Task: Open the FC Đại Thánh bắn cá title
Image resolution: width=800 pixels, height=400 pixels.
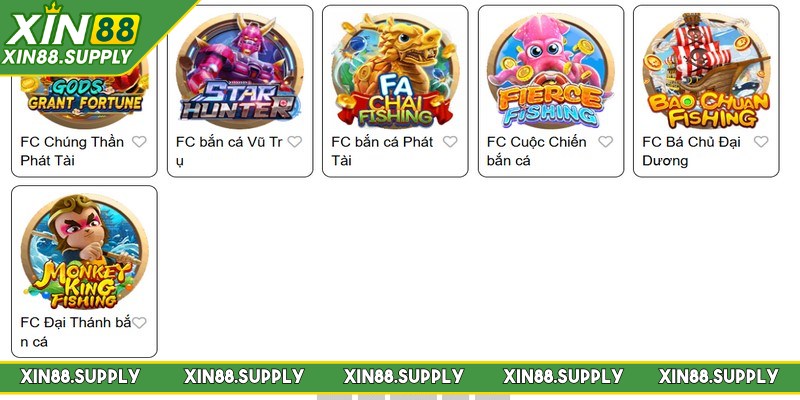Action: (76, 332)
